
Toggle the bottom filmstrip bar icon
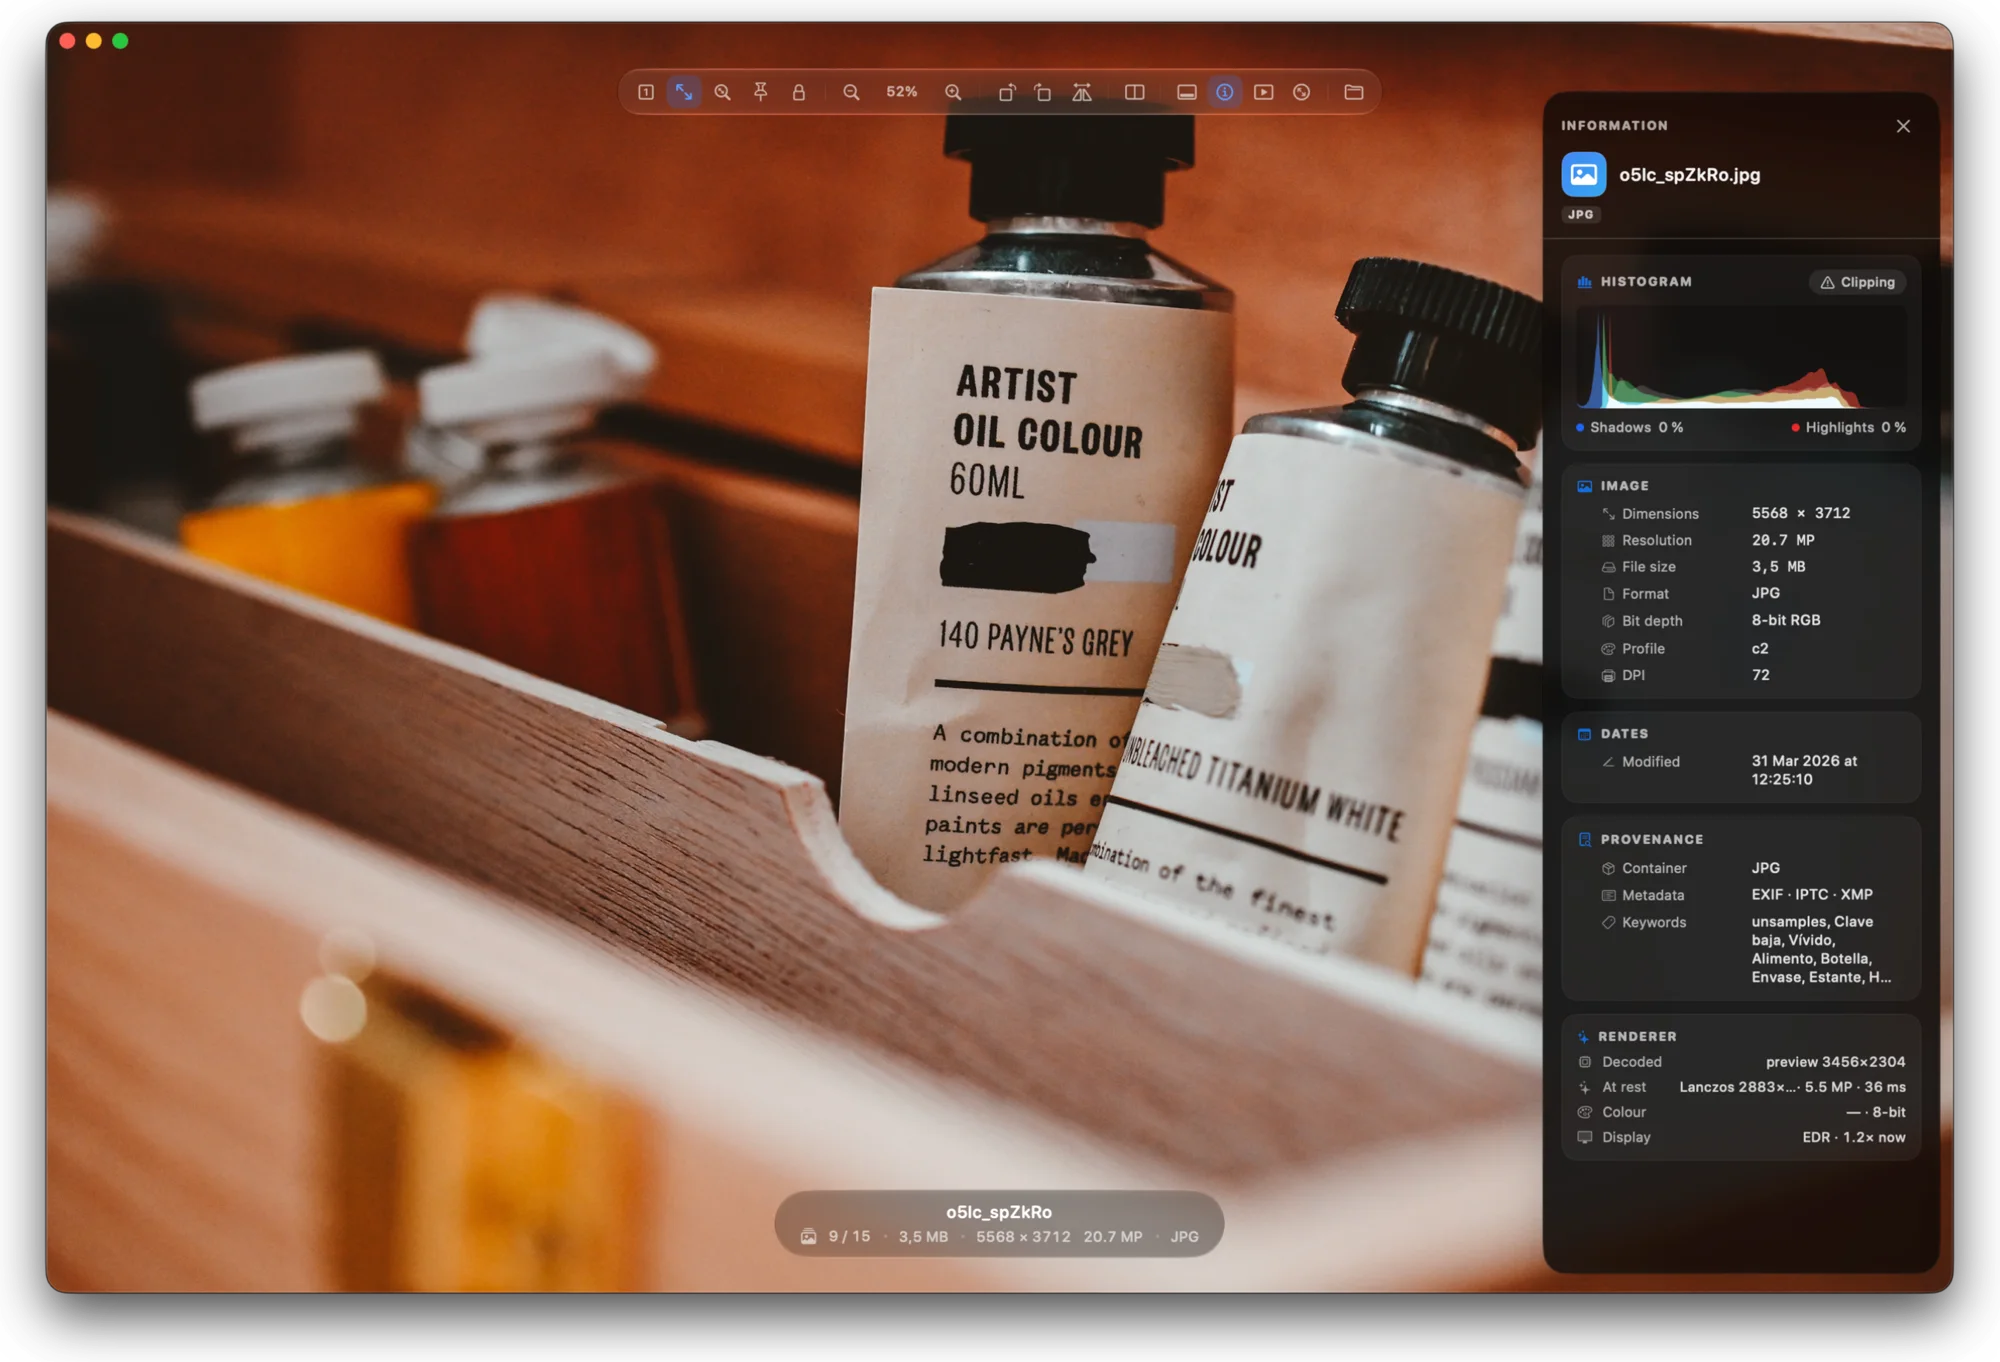coord(1187,92)
